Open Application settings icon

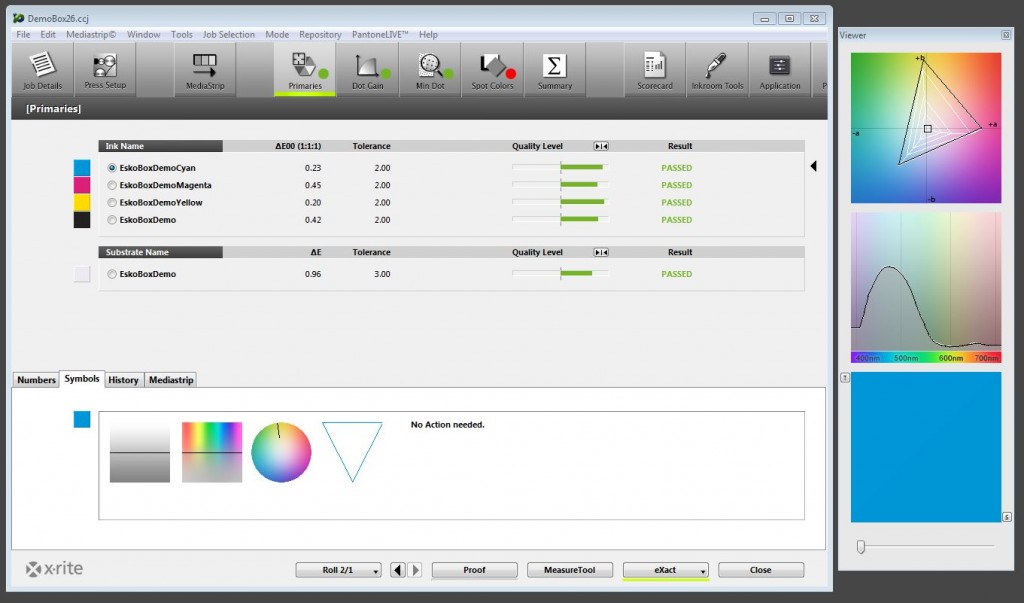click(x=780, y=70)
